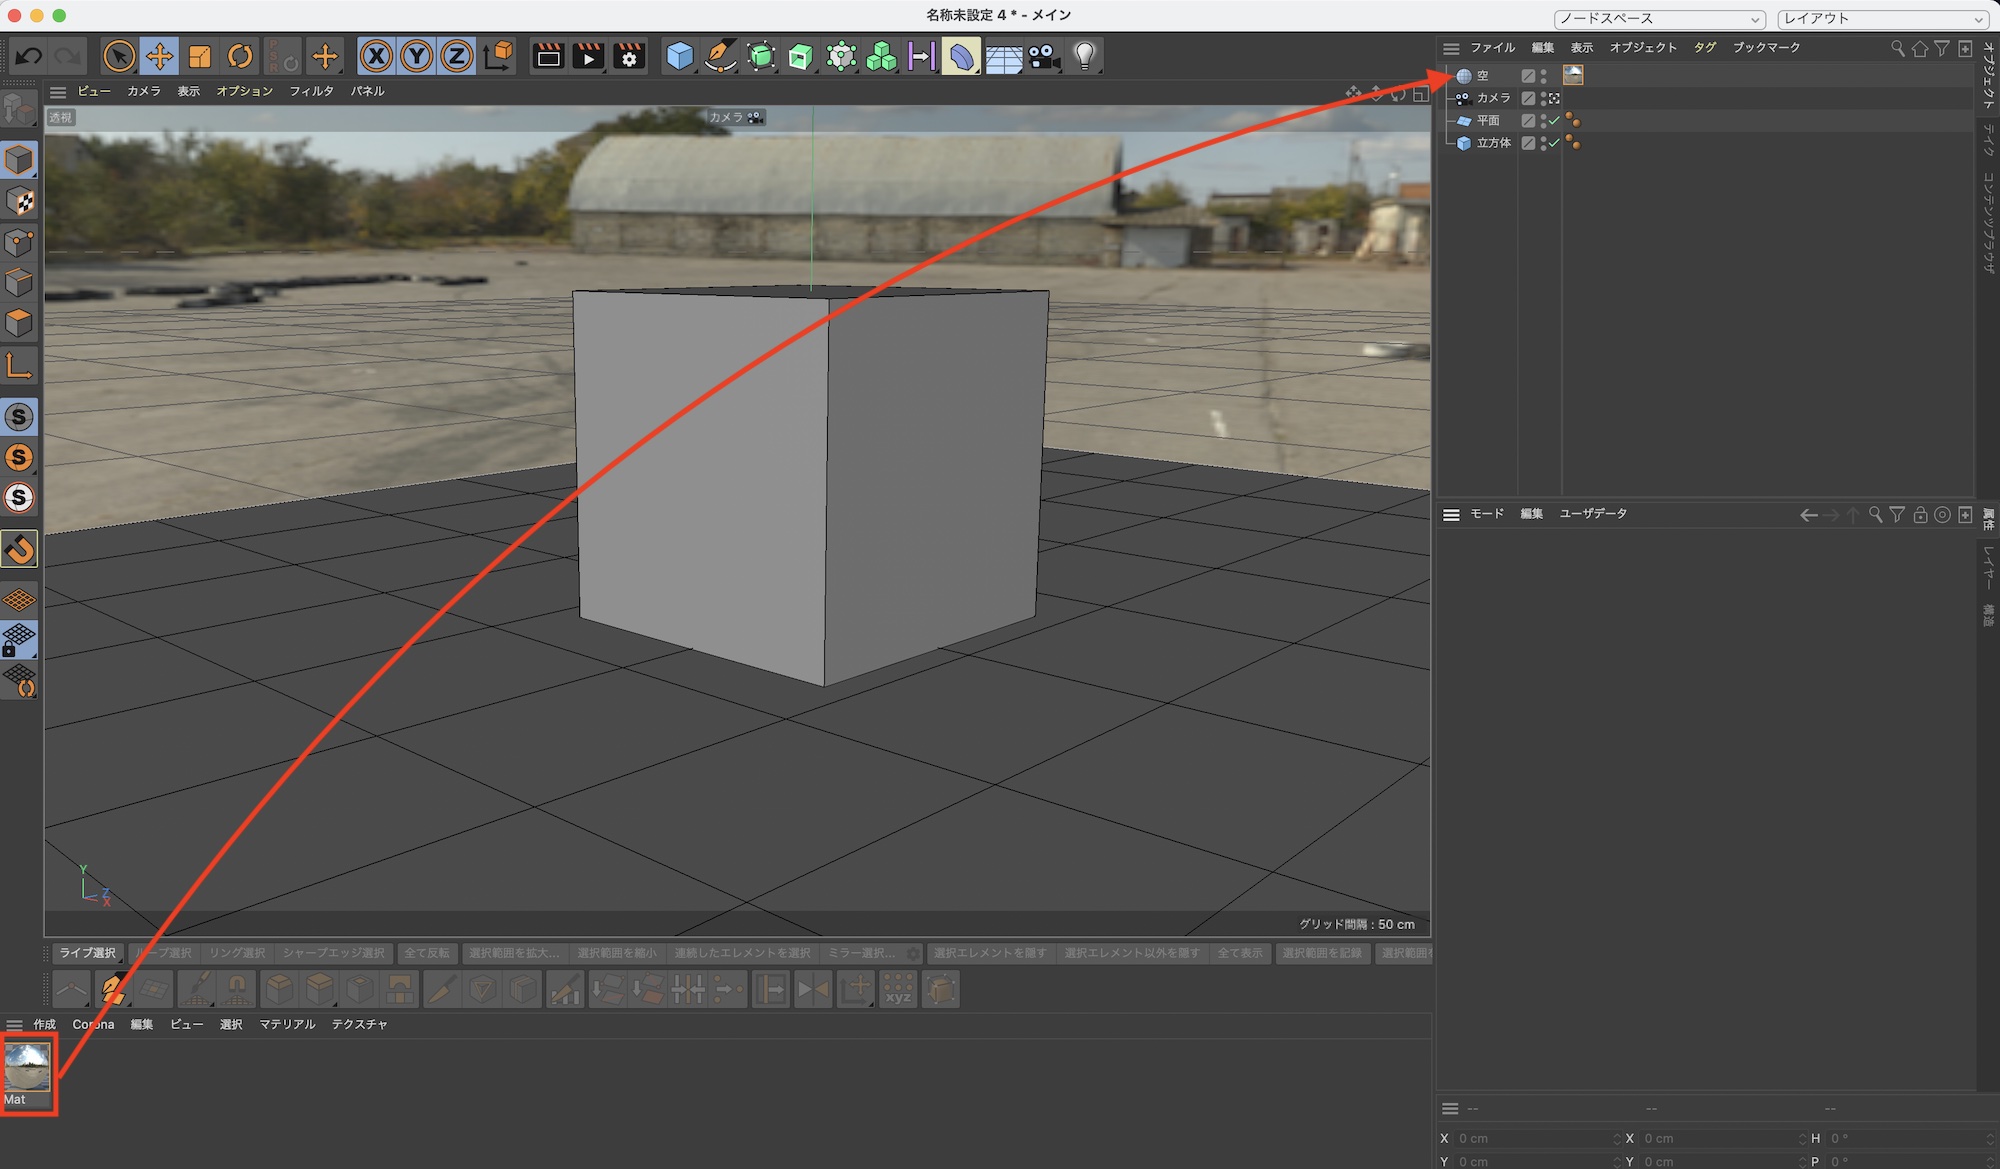Screen dimensions: 2000x1169
Task: Add a Cube primitive from toolbar
Action: (x=680, y=56)
